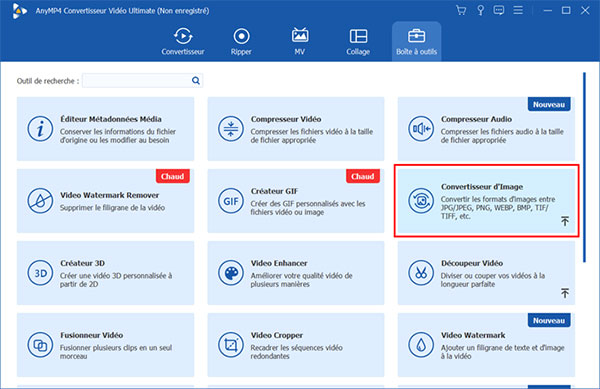The image size is (600, 389).
Task: Open the hamburger menu icon
Action: coord(518,10)
